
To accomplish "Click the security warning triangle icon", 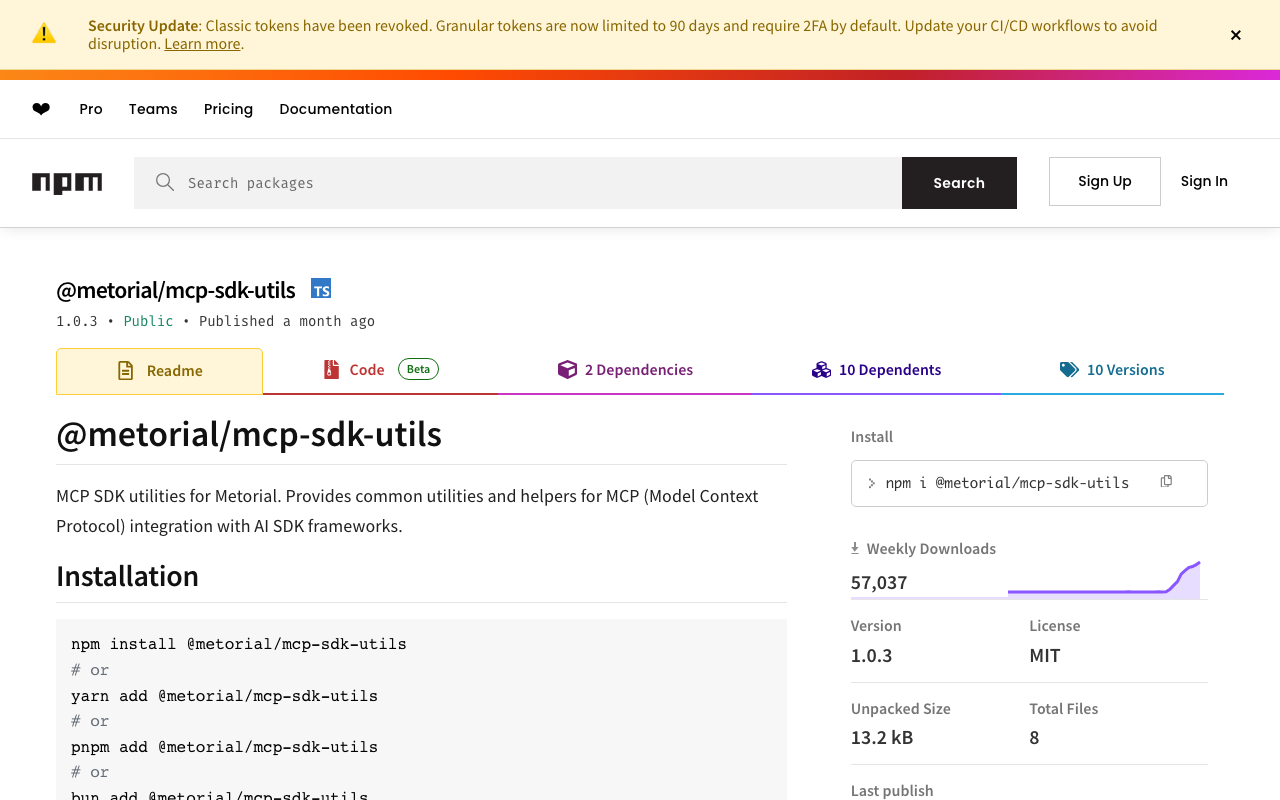I will [x=44, y=34].
